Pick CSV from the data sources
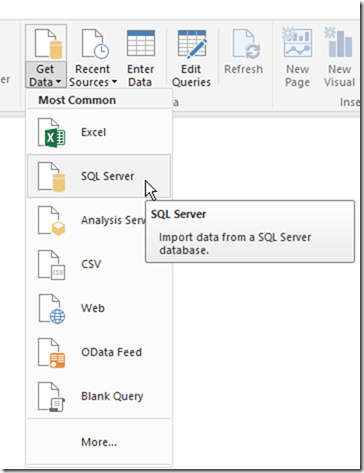 coord(99,264)
